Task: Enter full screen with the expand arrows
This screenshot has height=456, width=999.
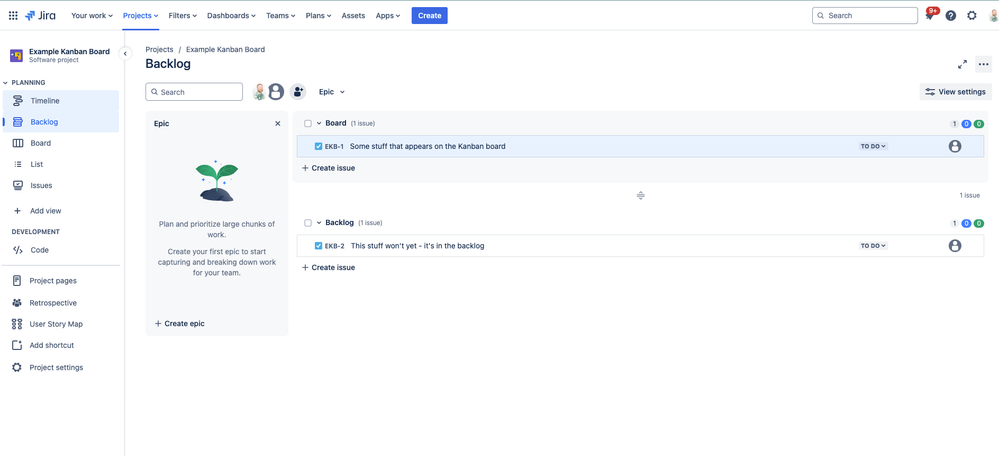Action: (962, 64)
